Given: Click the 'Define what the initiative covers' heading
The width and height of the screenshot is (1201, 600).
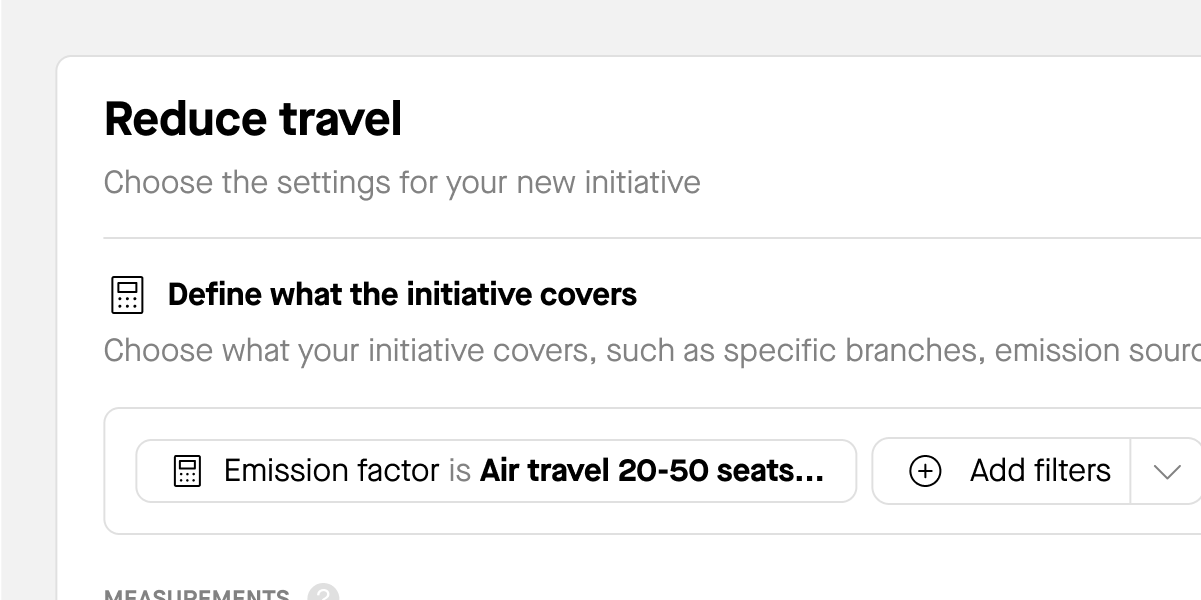Looking at the screenshot, I should (x=402, y=295).
